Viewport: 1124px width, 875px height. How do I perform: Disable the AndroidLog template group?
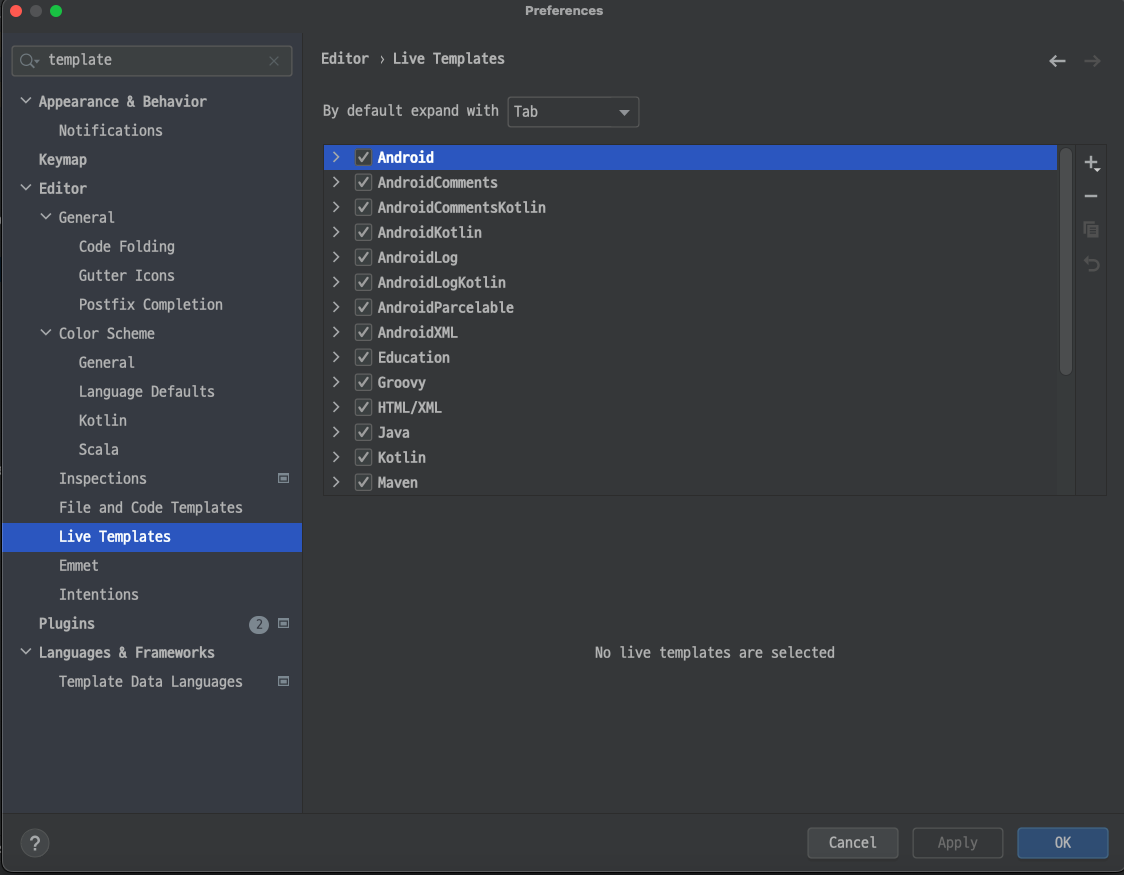pyautogui.click(x=363, y=257)
